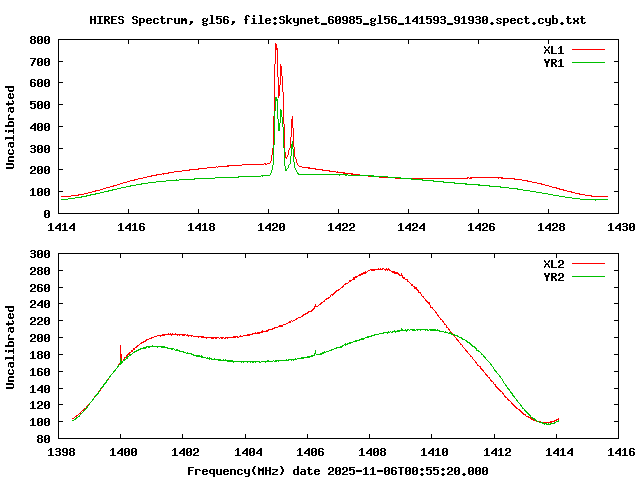640x480 pixels.
Task: Click the 1408 frequency tick label
Action: click(x=372, y=452)
